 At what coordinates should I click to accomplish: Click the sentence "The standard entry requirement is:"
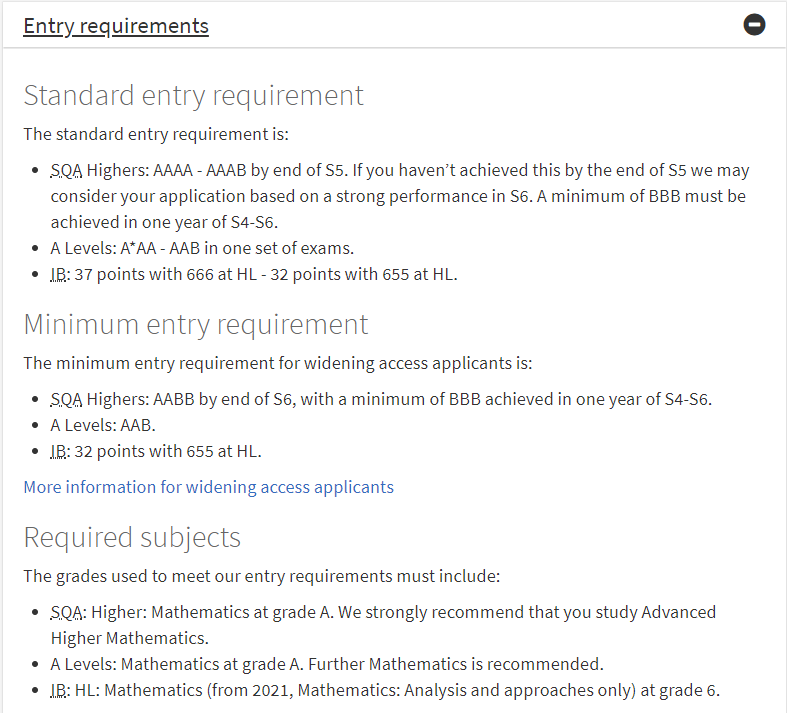pos(155,134)
